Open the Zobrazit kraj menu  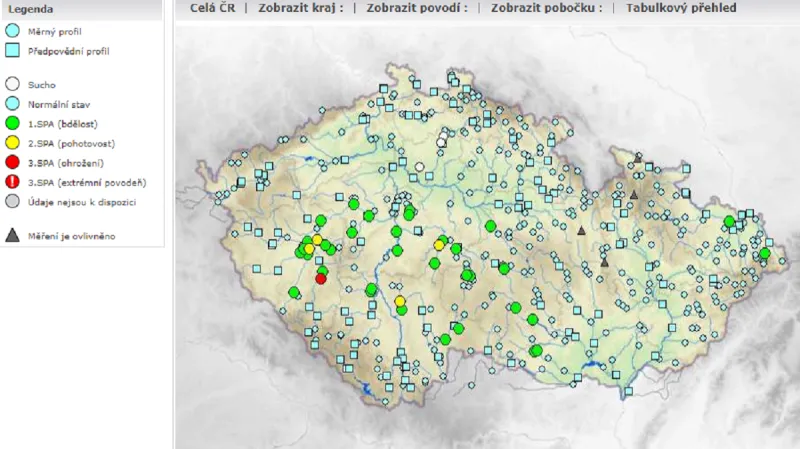click(301, 8)
